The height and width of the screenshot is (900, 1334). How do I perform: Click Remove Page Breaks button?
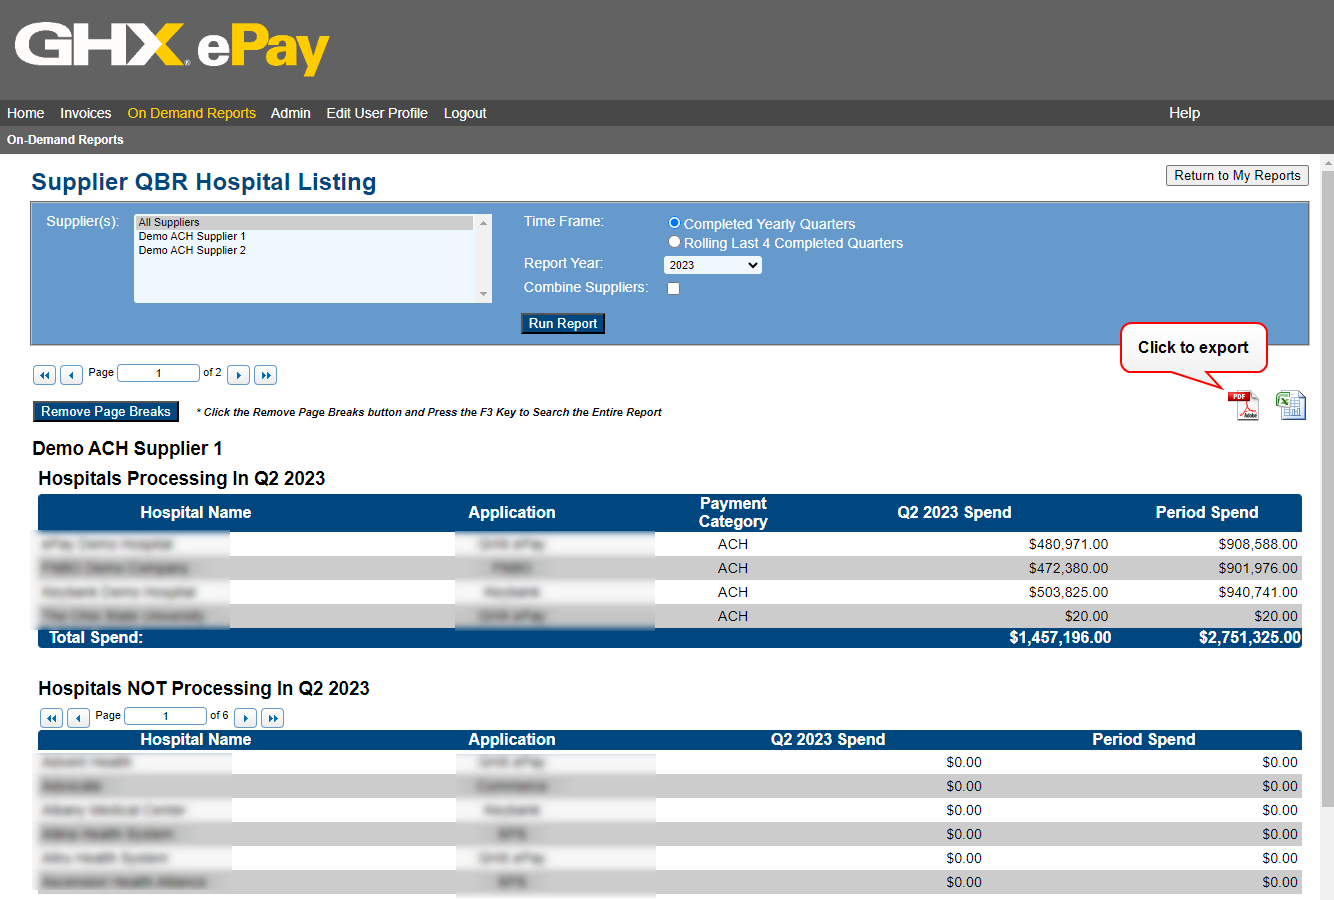pyautogui.click(x=106, y=411)
